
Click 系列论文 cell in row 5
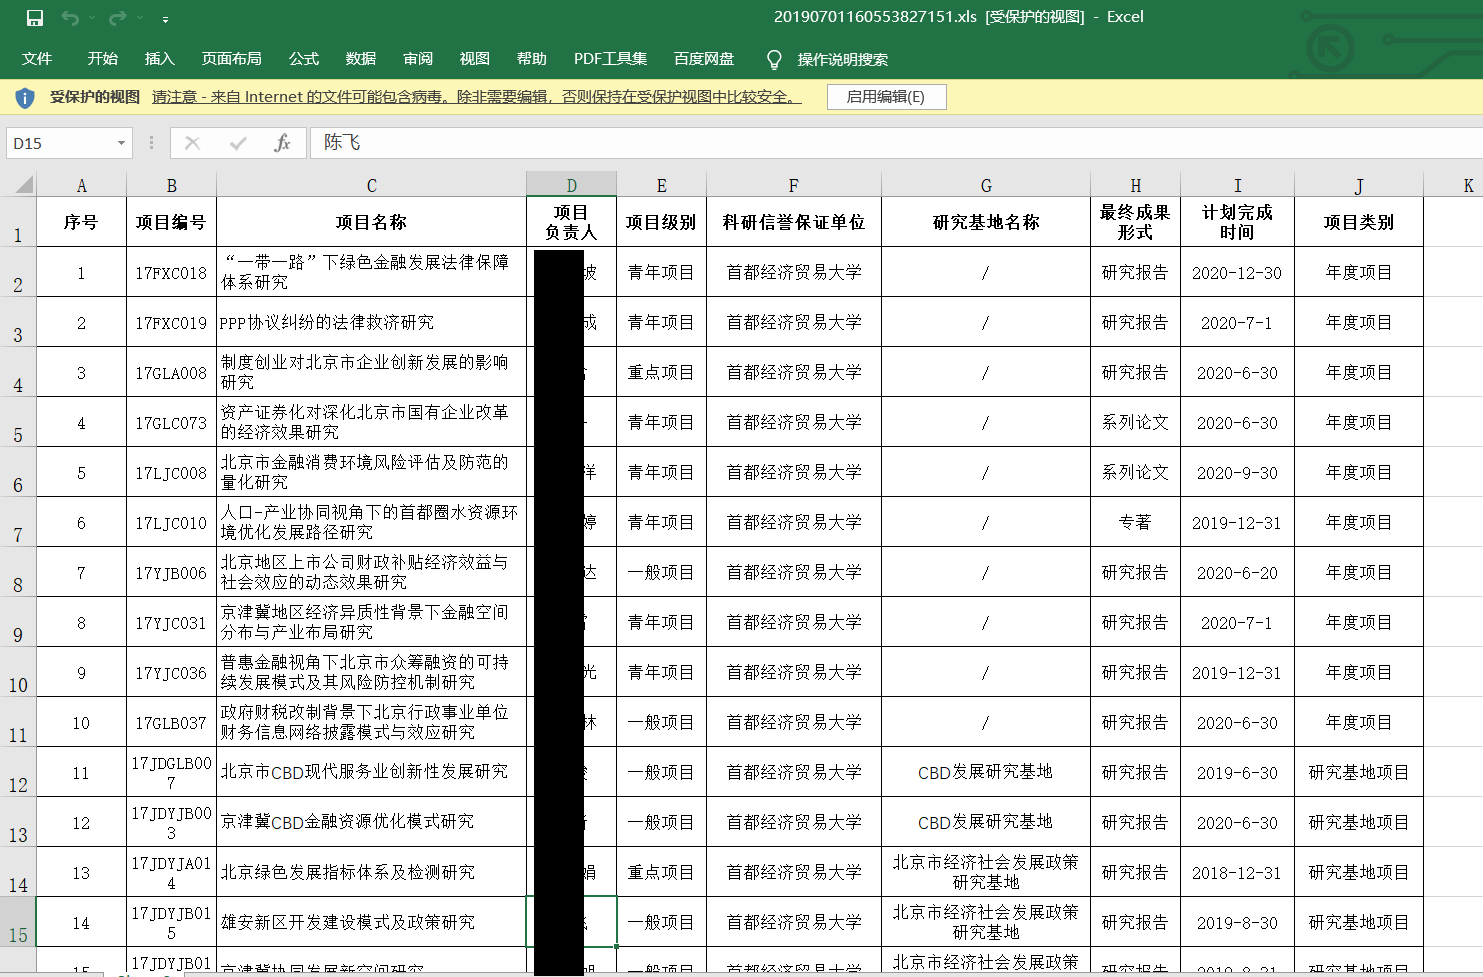coord(1135,422)
